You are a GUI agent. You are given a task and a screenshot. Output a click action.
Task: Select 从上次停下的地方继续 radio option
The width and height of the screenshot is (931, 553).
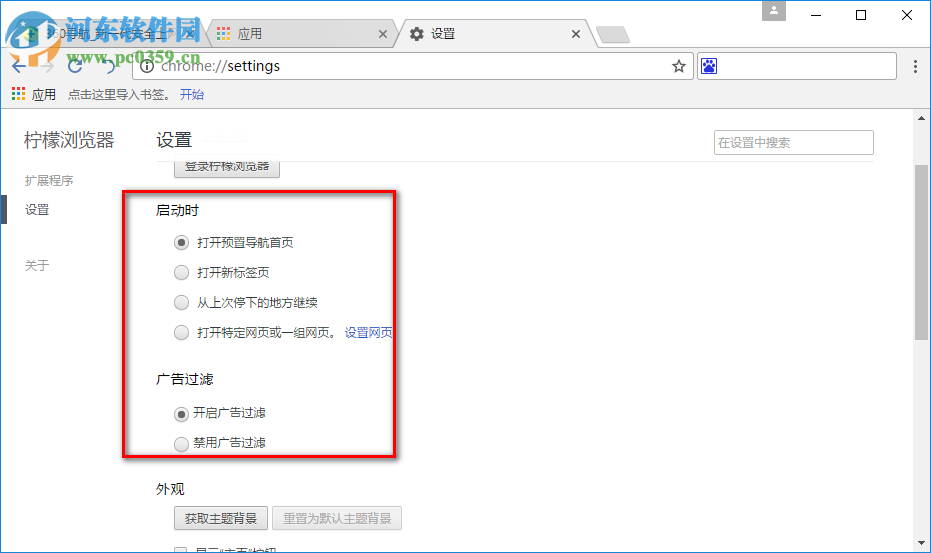coord(181,302)
